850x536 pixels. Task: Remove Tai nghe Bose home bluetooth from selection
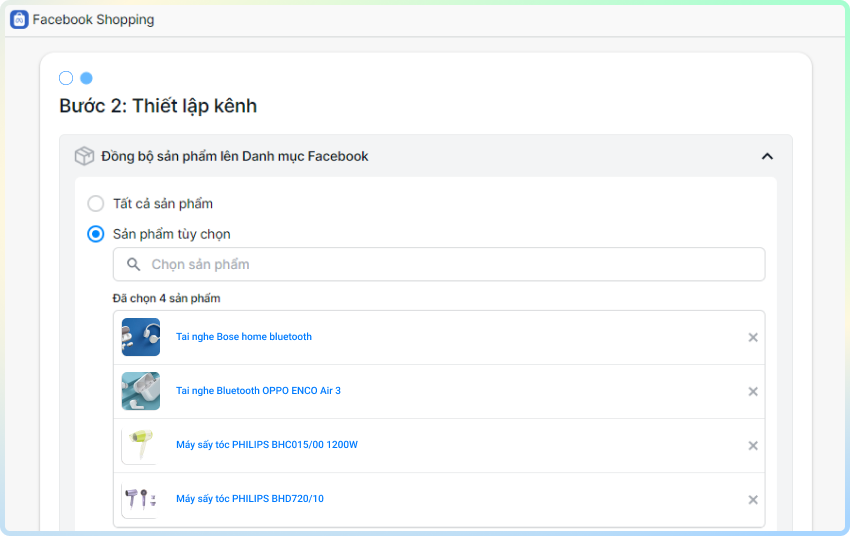pyautogui.click(x=753, y=337)
